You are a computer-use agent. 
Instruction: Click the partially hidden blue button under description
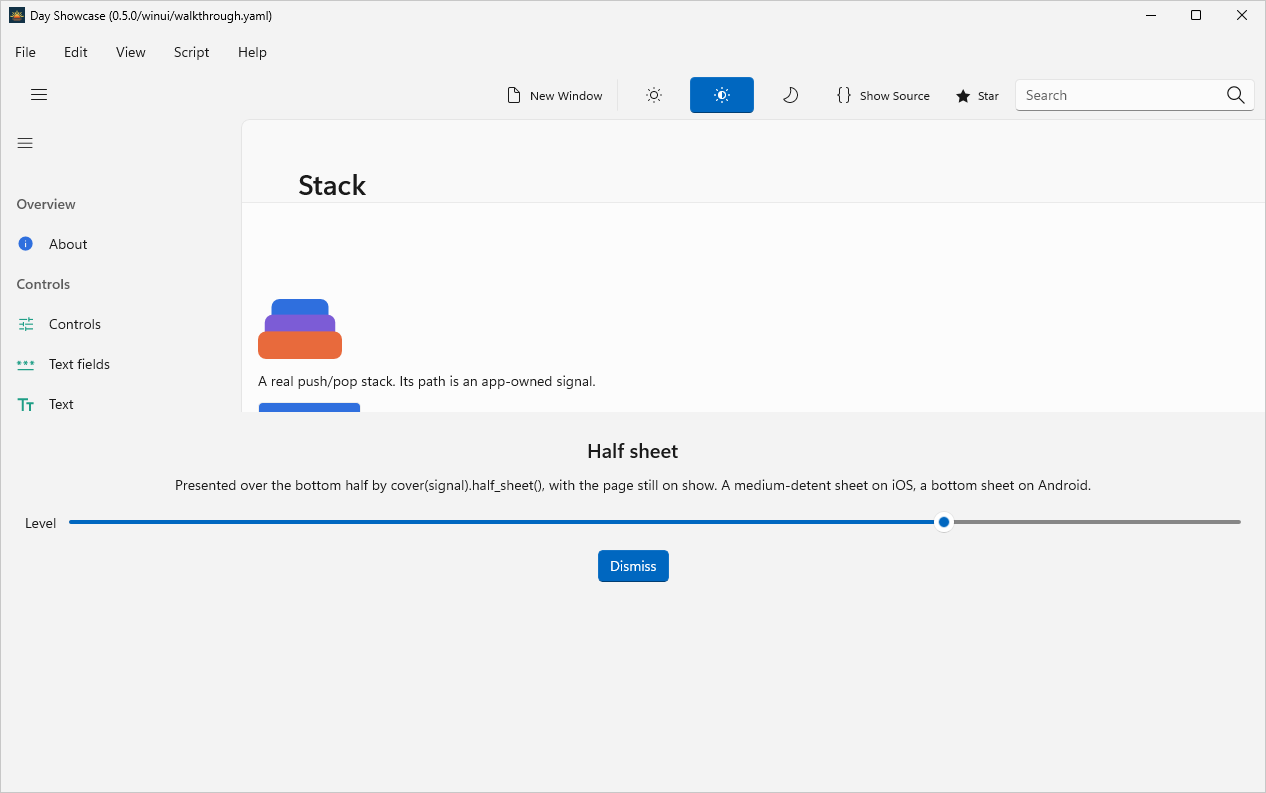[309, 407]
